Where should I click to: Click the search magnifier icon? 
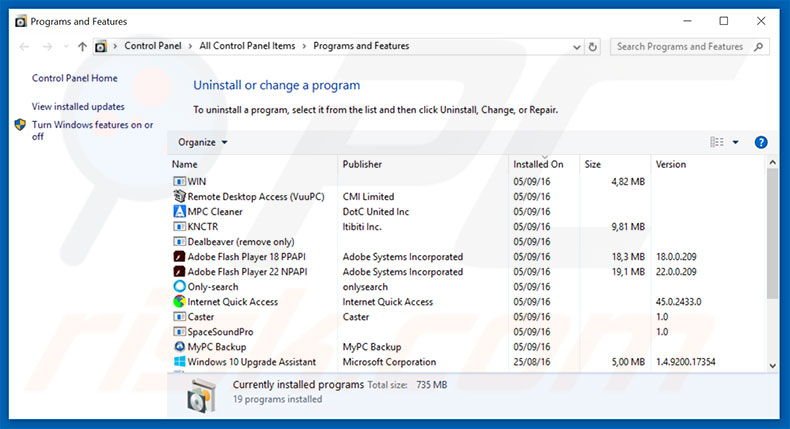point(758,47)
